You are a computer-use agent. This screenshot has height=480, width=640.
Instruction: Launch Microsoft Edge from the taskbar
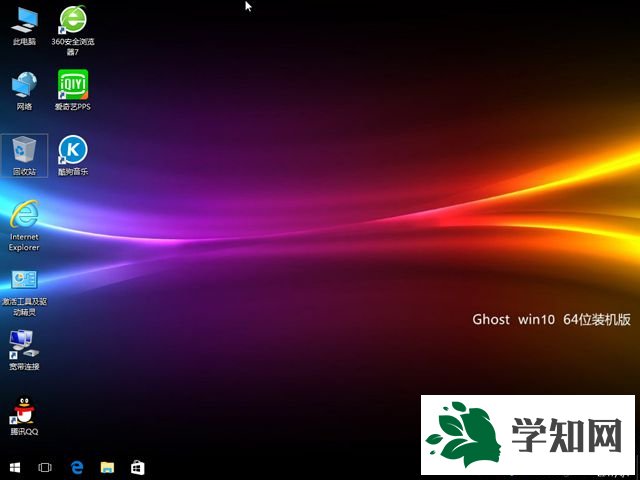point(77,467)
